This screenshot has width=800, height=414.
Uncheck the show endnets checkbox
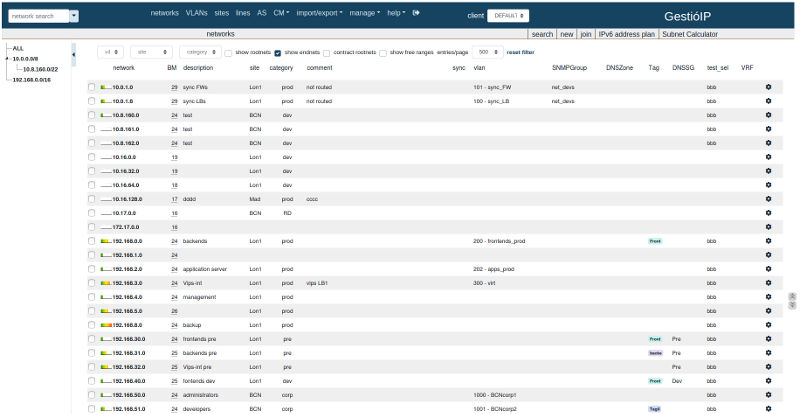tap(278, 52)
